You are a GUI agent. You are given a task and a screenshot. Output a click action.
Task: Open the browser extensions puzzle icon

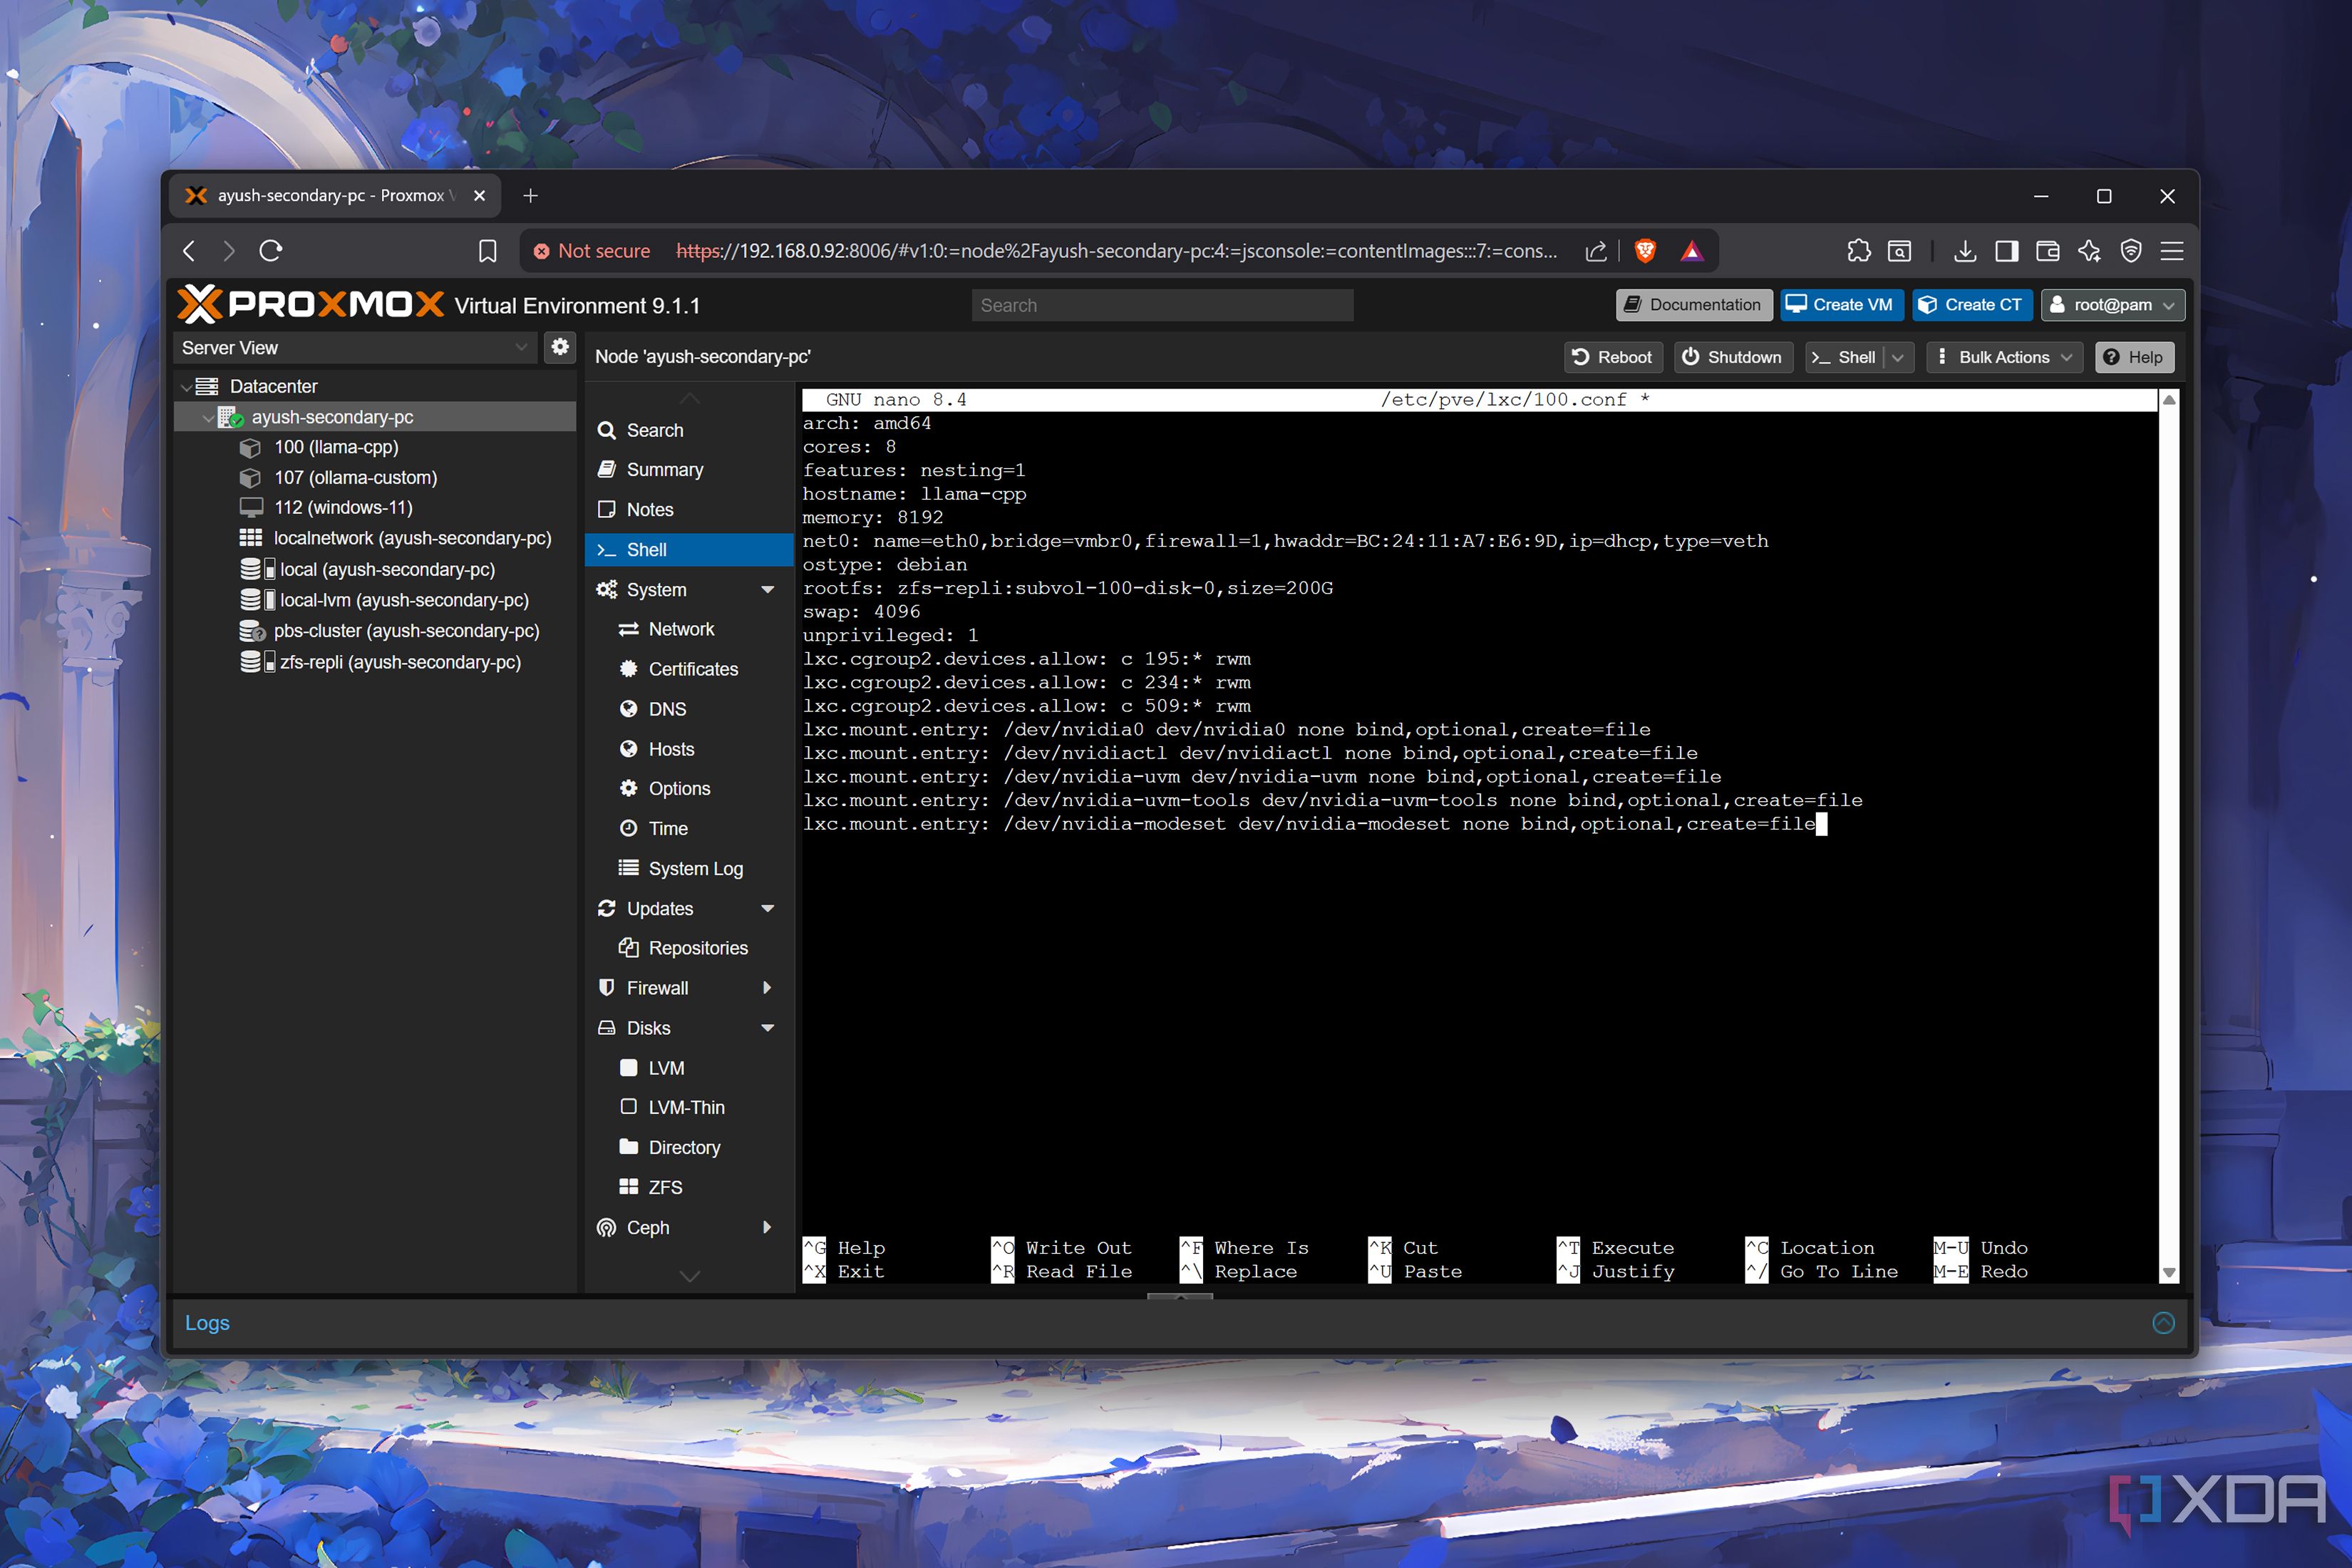click(x=1858, y=251)
